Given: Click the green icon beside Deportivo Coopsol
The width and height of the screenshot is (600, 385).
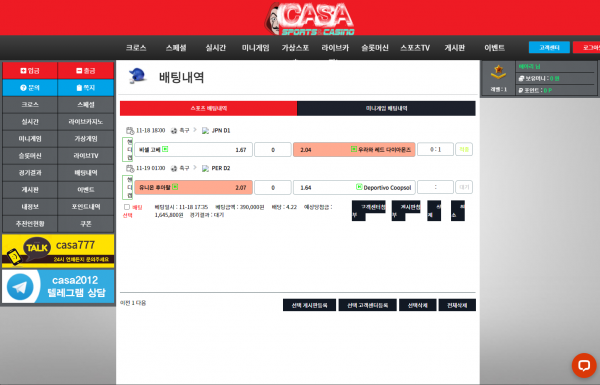Looking at the screenshot, I should (x=359, y=187).
